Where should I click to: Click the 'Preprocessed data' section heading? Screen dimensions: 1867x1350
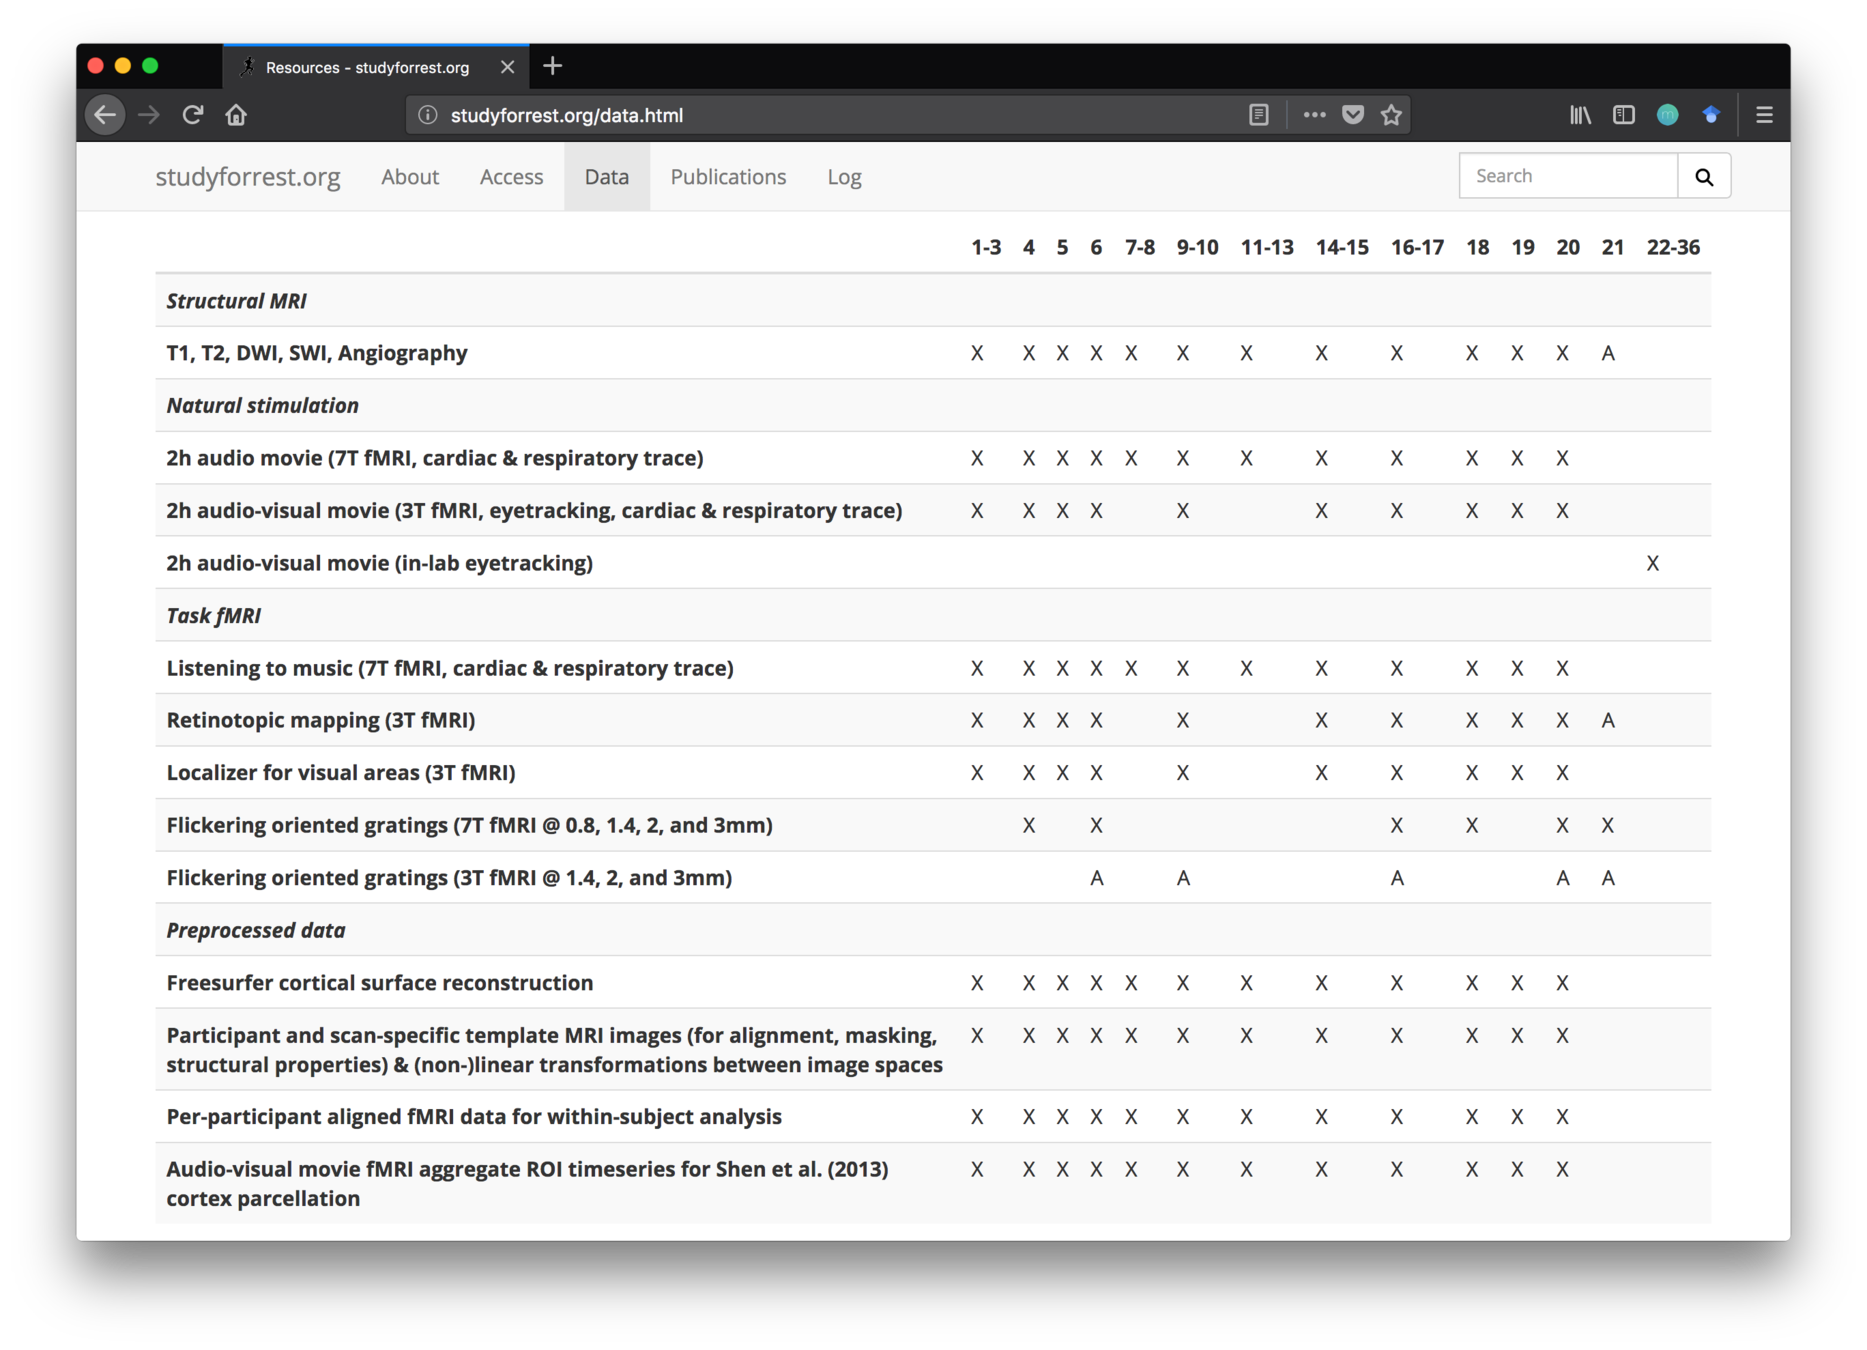click(255, 930)
